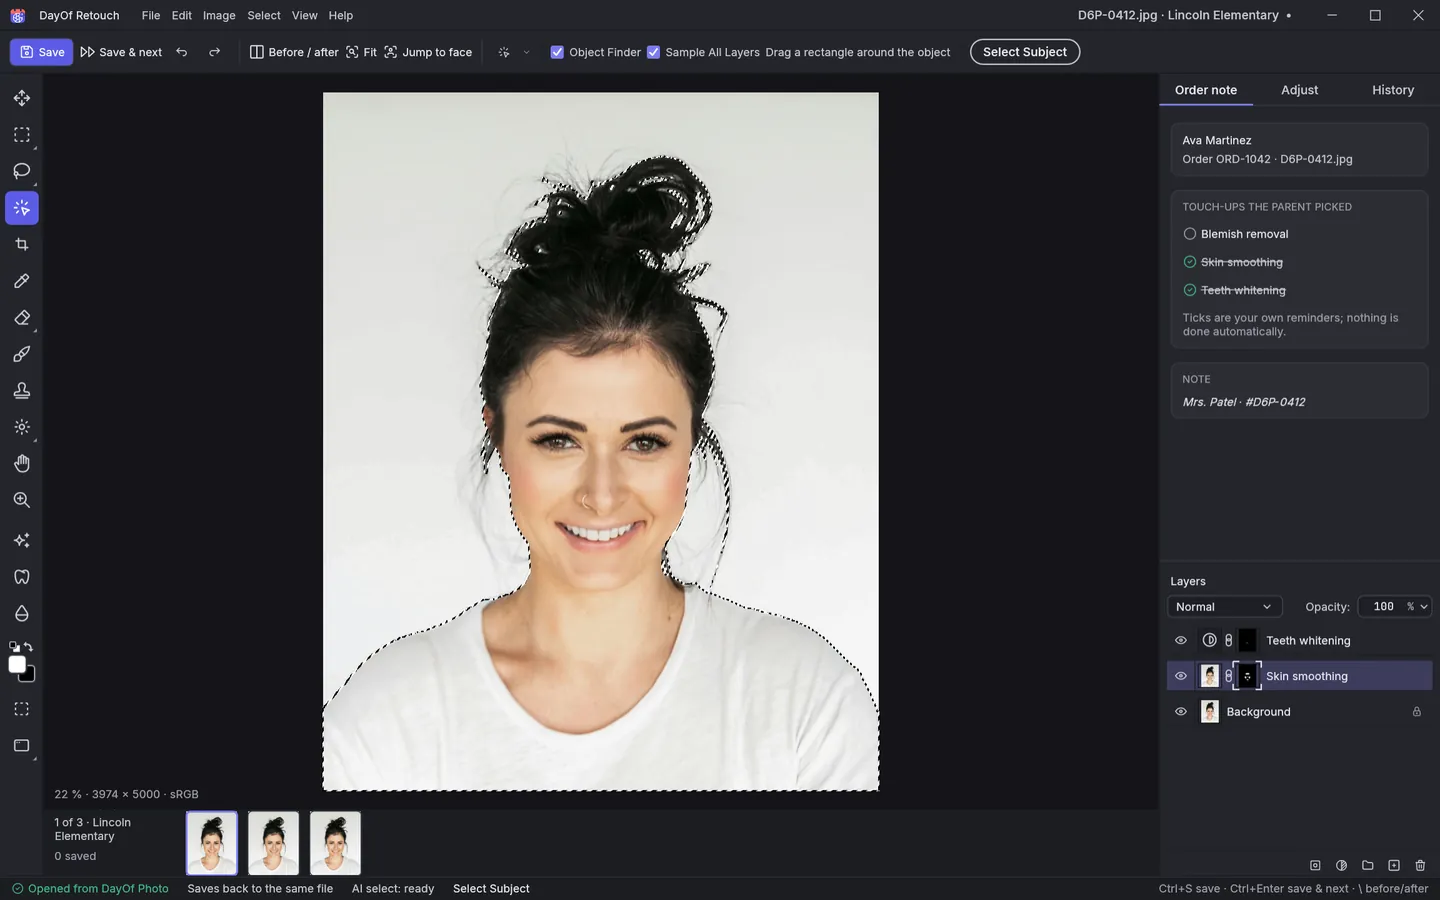
Task: Select the Lasso tool
Action: [22, 171]
